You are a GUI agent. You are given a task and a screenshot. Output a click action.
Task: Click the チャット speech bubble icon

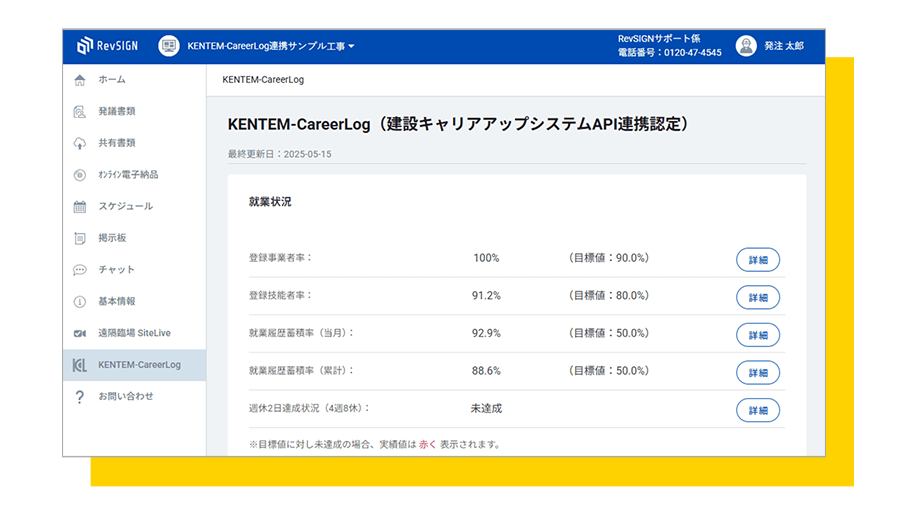[80, 270]
